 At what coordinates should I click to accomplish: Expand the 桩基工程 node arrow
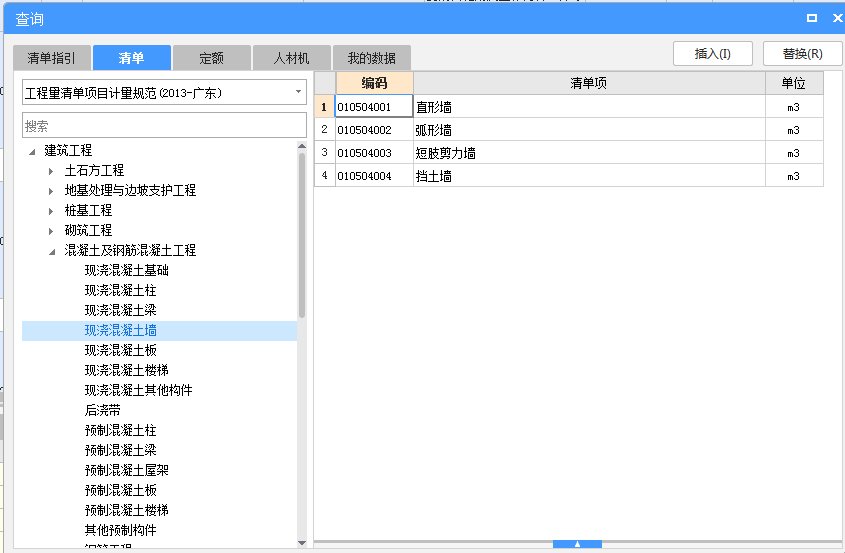(51, 211)
